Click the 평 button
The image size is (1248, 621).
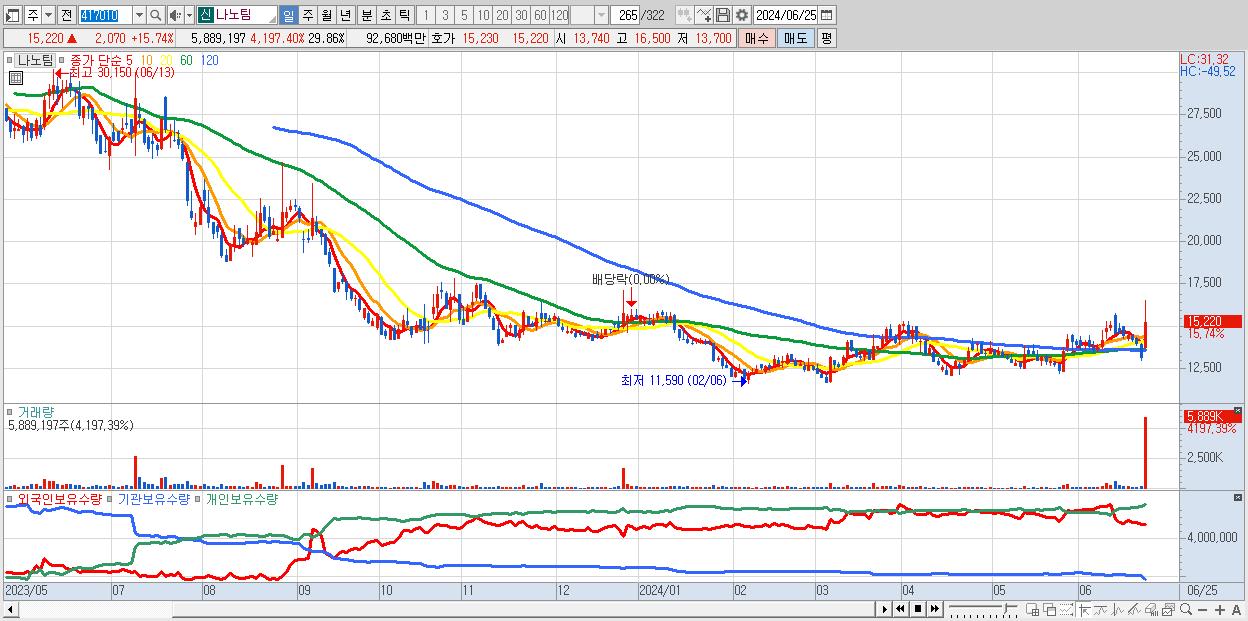click(826, 38)
